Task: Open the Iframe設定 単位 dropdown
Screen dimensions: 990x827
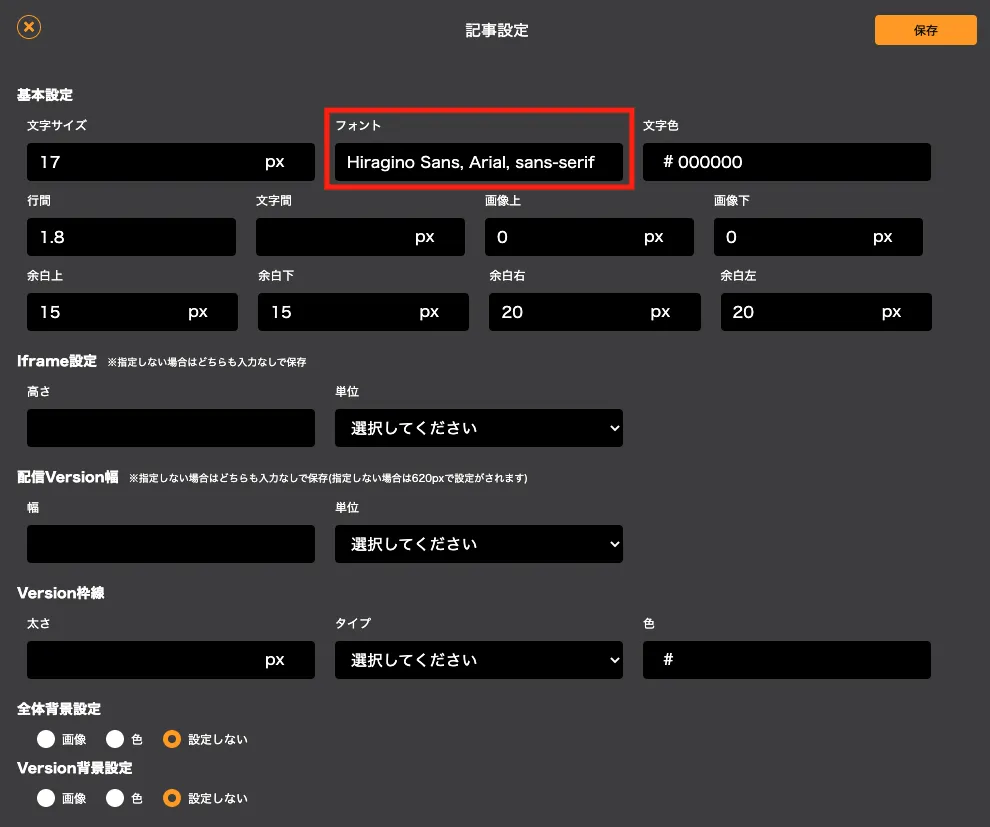Action: (x=479, y=428)
